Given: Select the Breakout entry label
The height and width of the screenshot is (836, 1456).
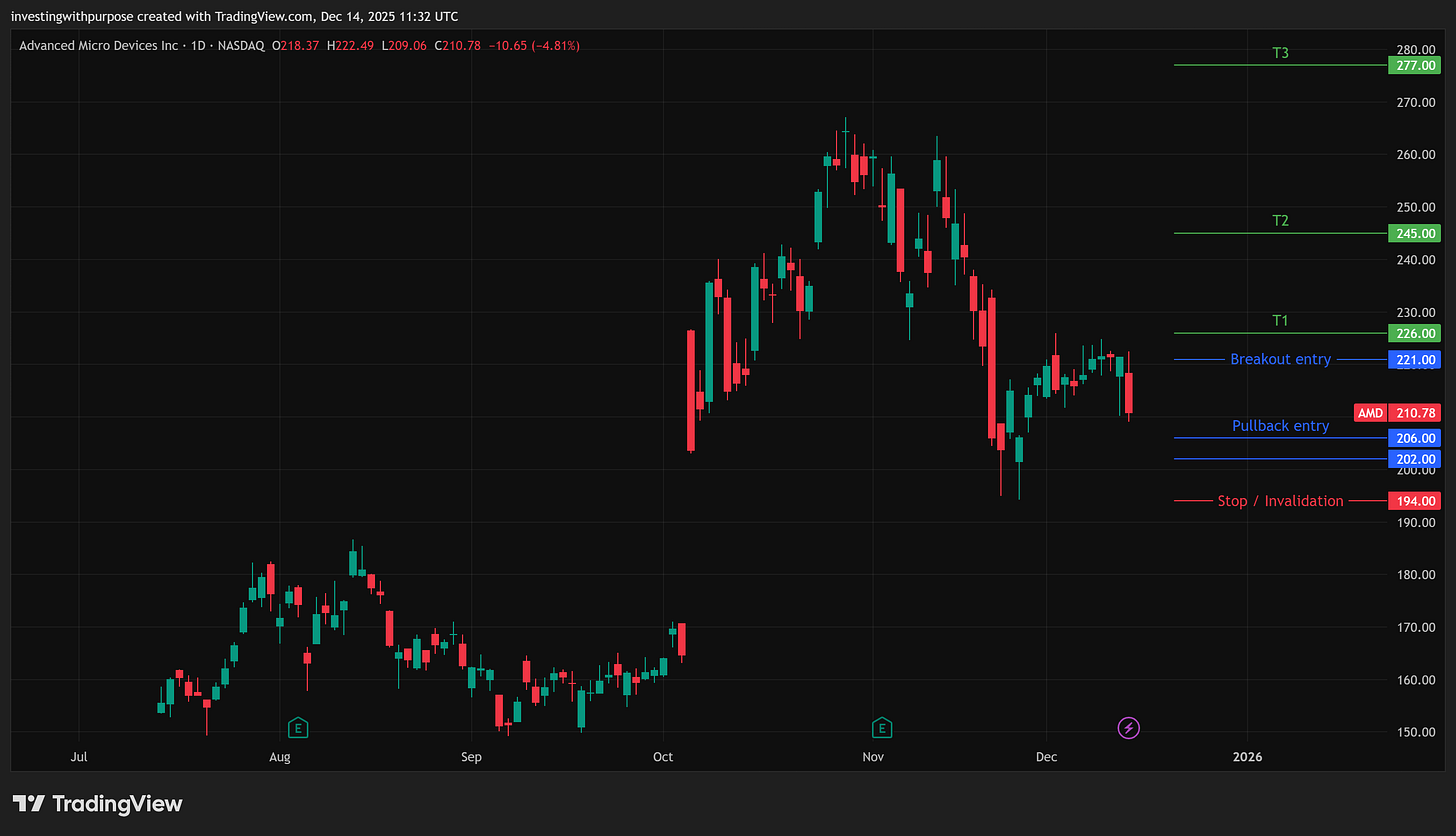Looking at the screenshot, I should pos(1280,359).
